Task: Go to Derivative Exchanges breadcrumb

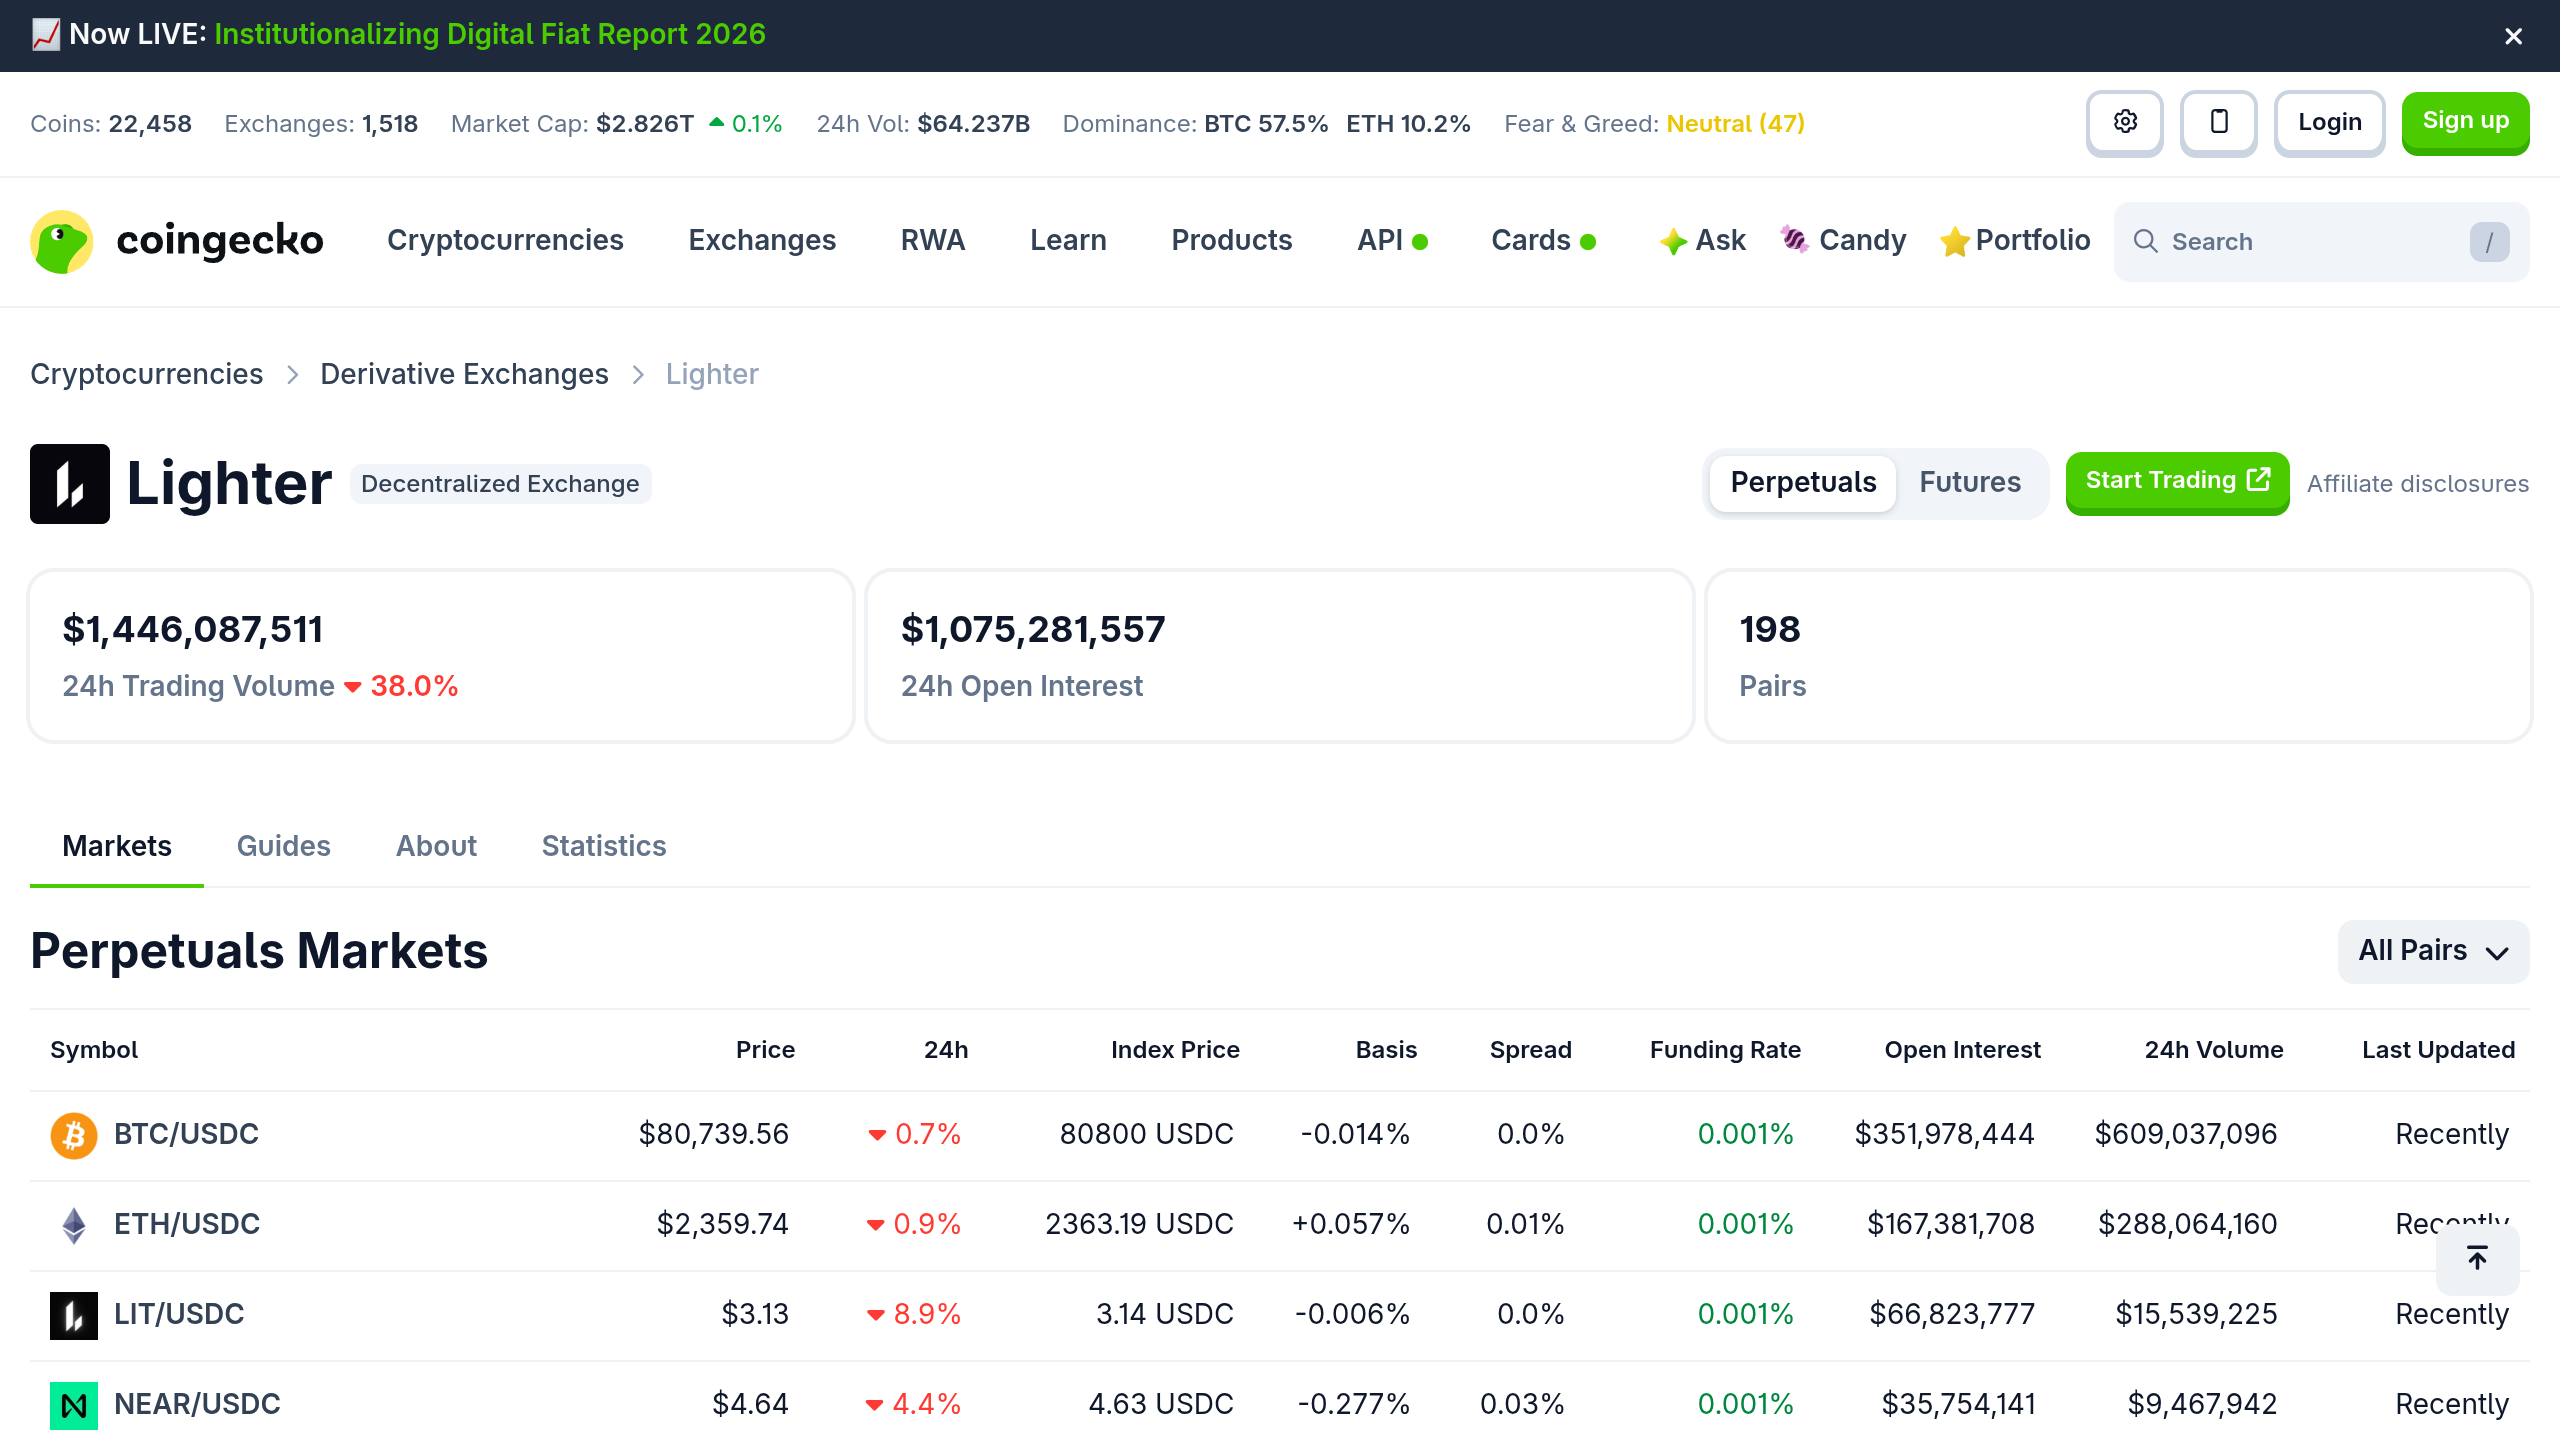Action: [x=464, y=374]
